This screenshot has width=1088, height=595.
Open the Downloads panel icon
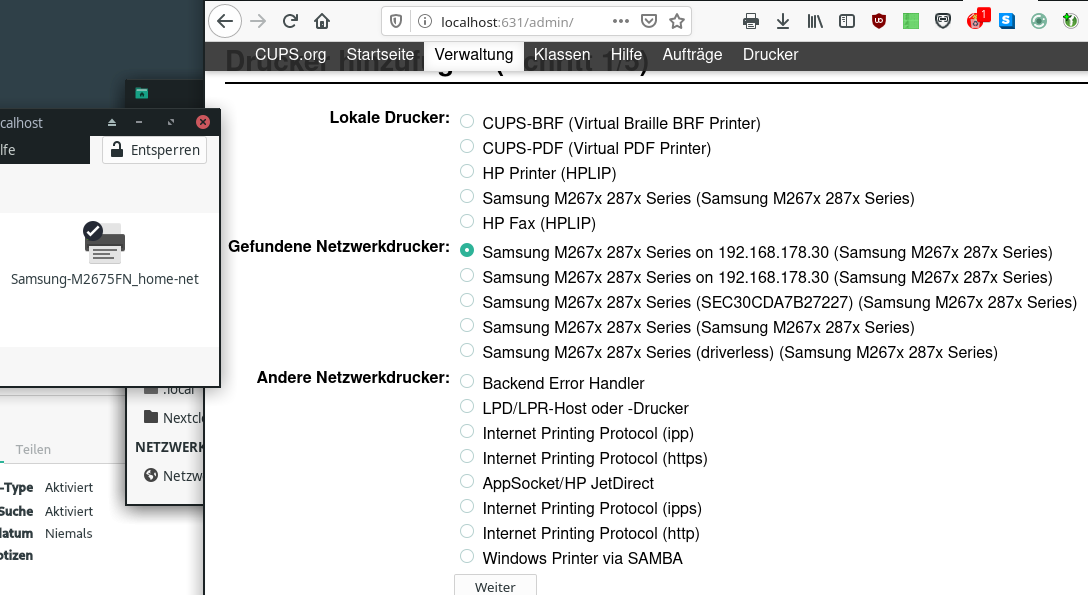[783, 20]
